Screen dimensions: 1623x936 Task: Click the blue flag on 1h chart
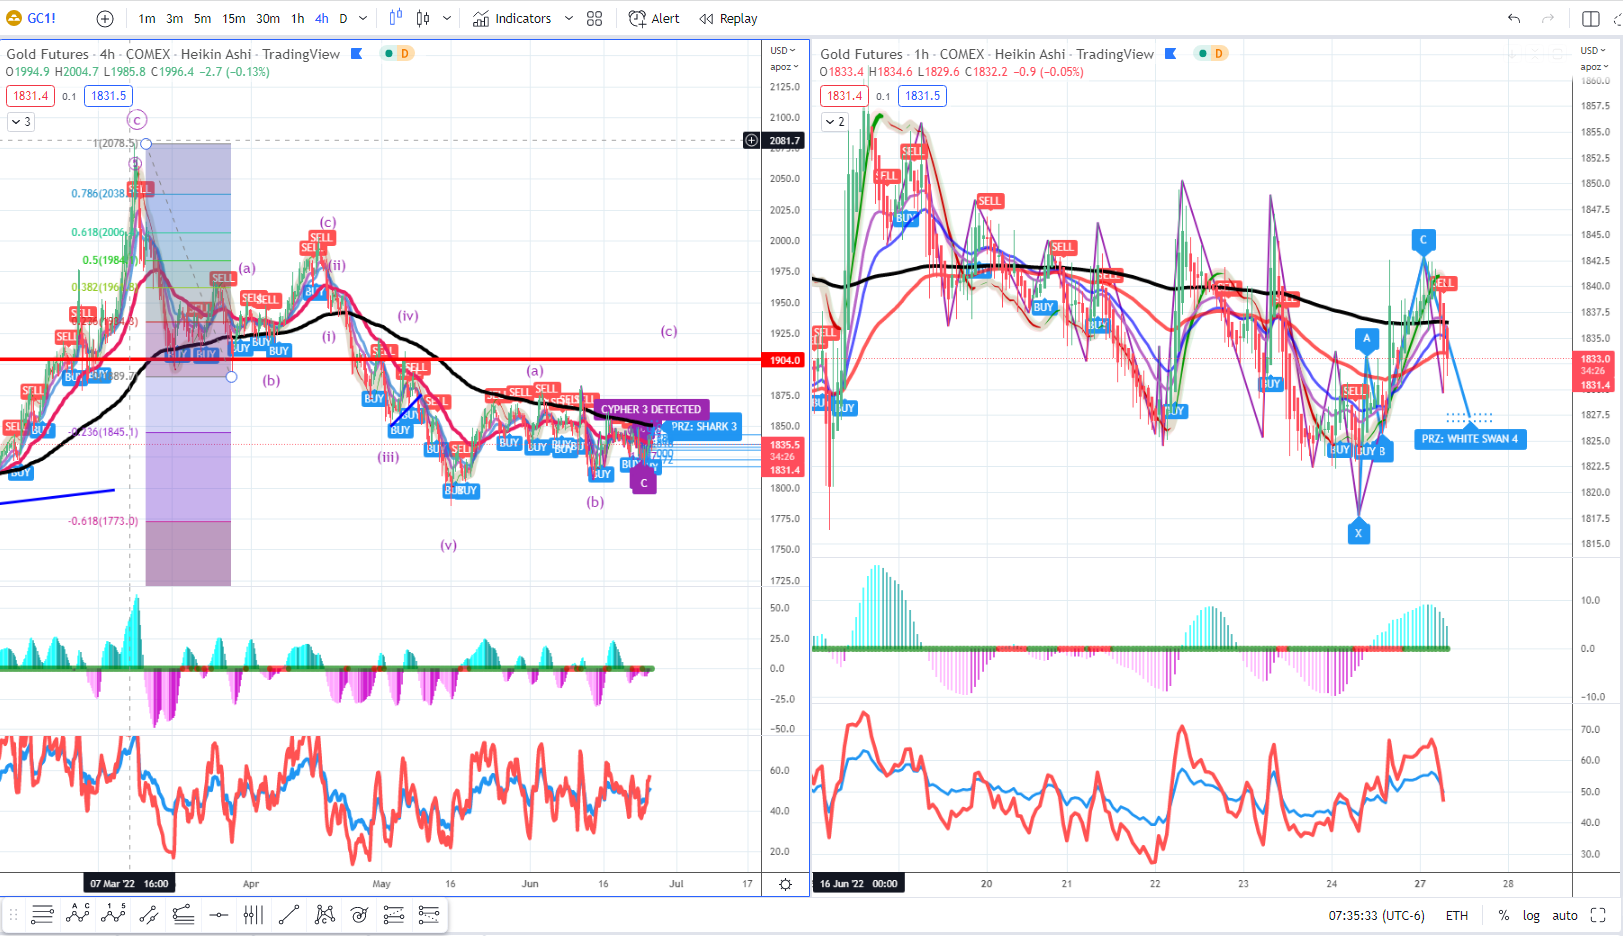click(1170, 54)
